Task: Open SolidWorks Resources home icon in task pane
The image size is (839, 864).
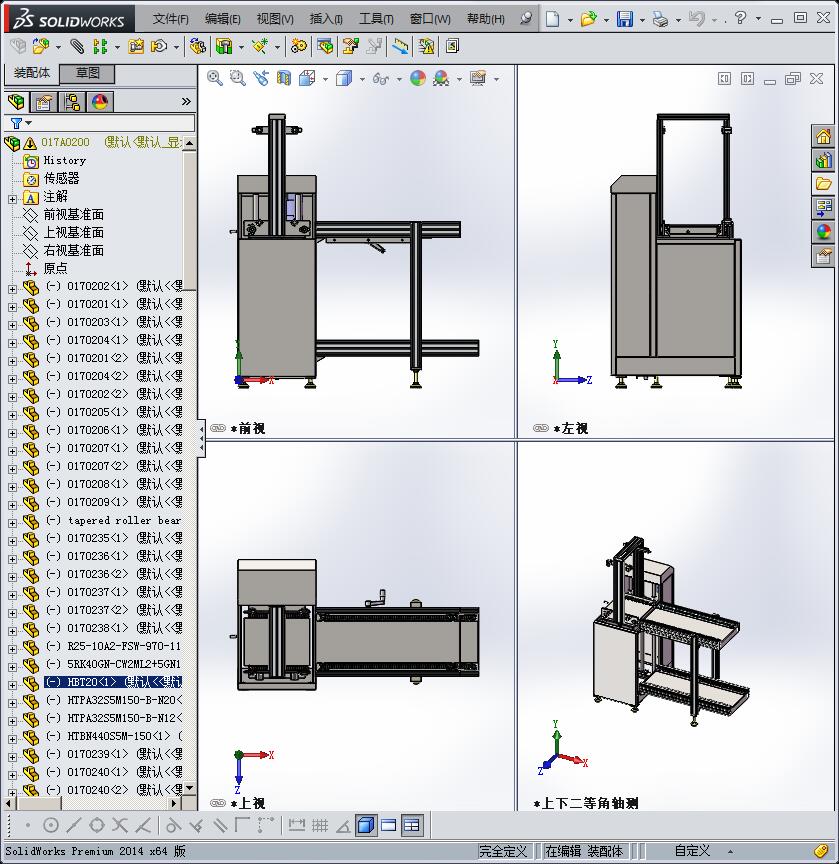Action: pyautogui.click(x=823, y=136)
